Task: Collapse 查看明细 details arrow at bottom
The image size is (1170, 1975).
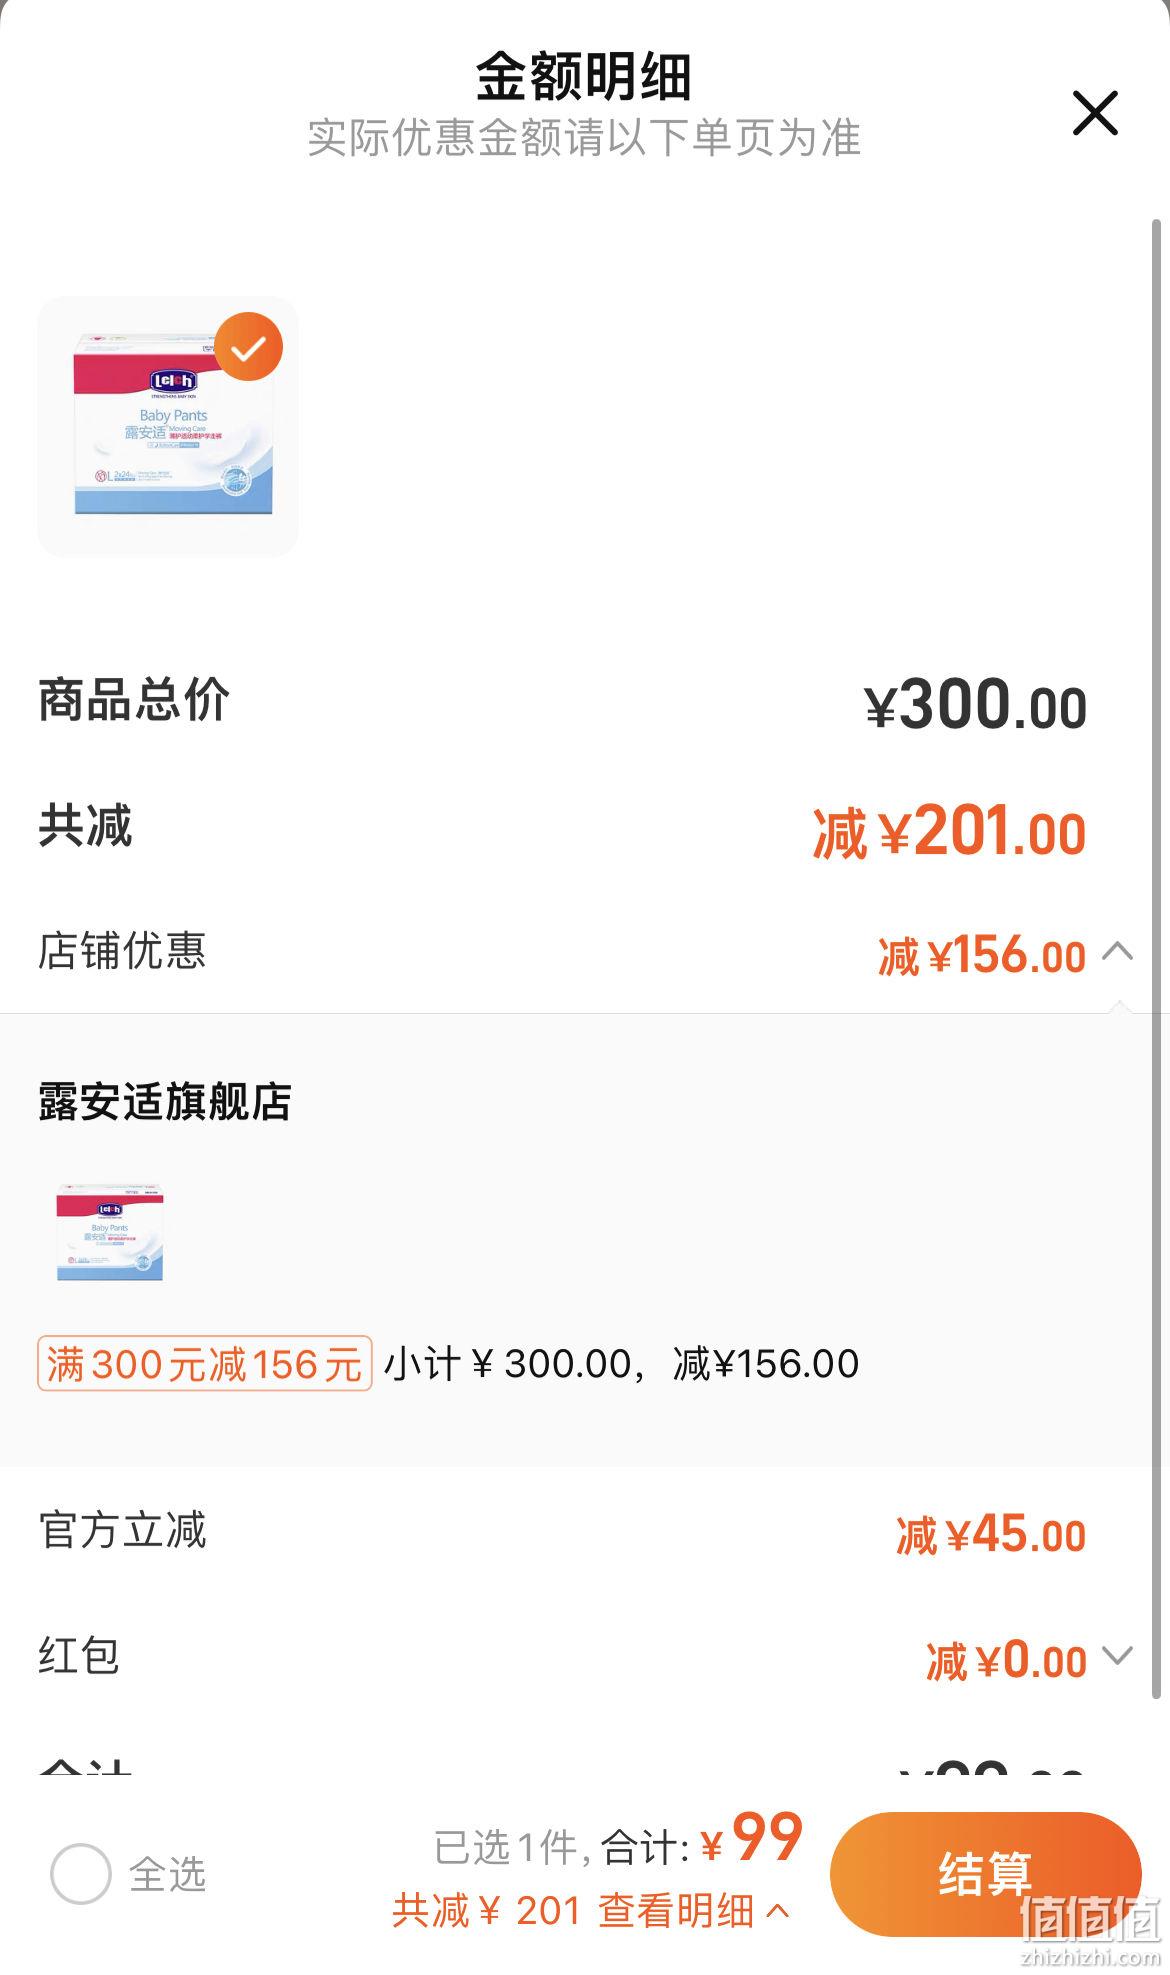Action: (777, 1911)
